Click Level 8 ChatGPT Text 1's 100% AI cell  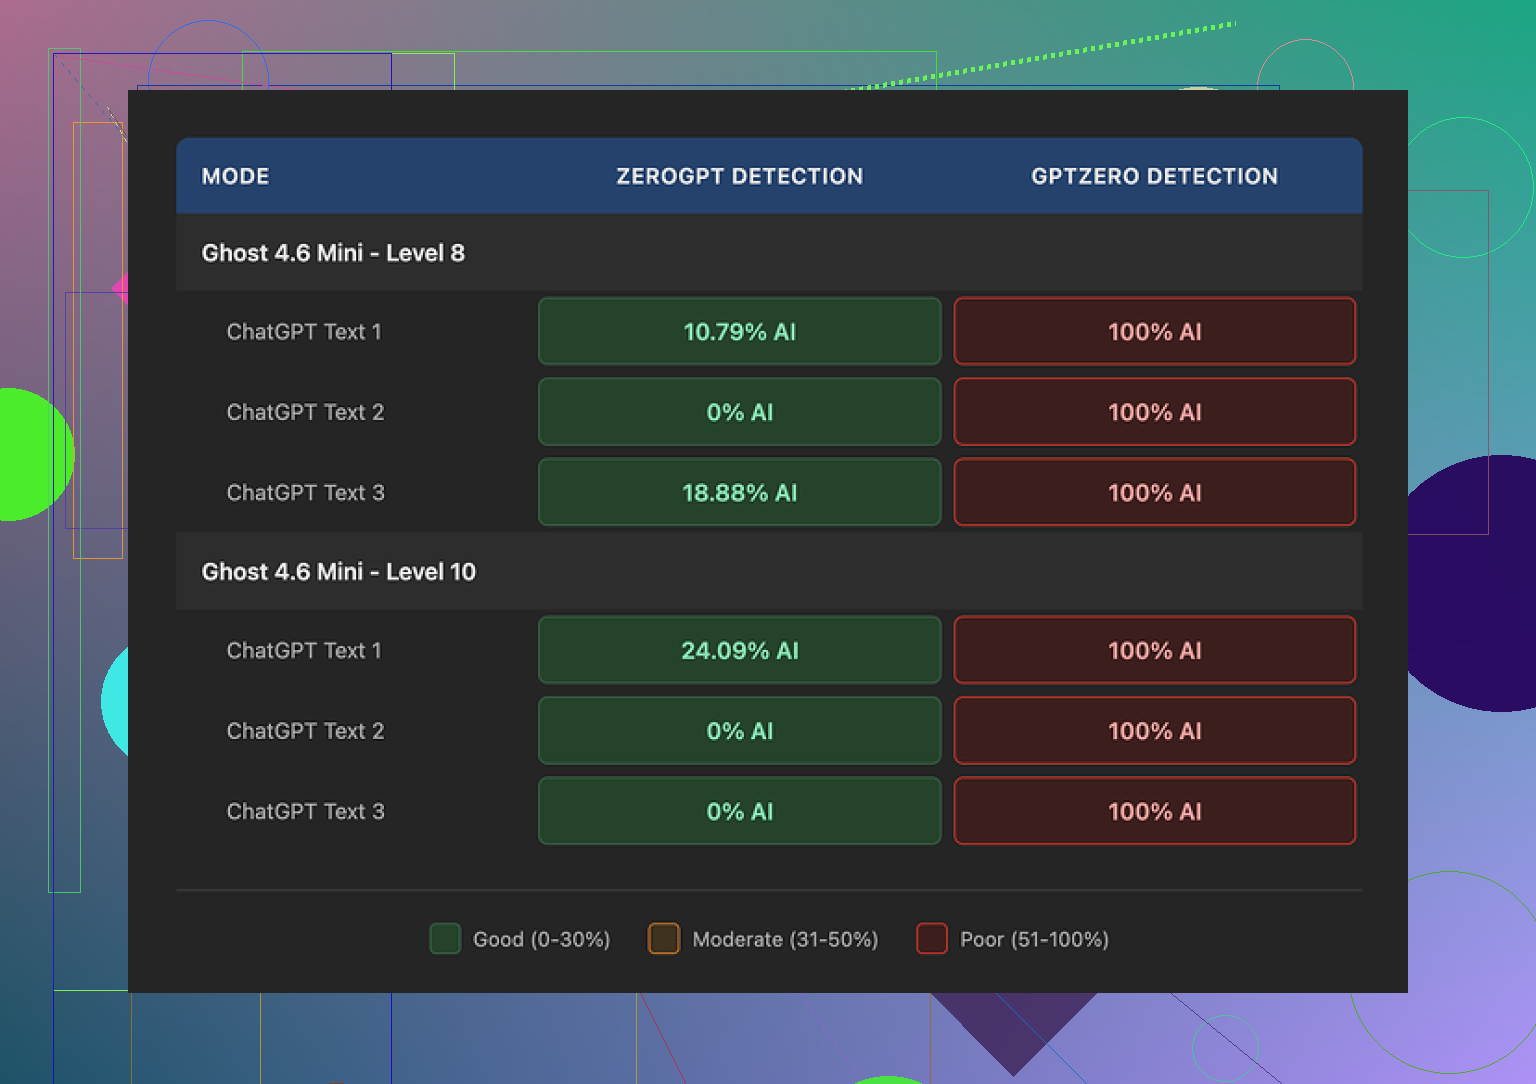(1154, 332)
